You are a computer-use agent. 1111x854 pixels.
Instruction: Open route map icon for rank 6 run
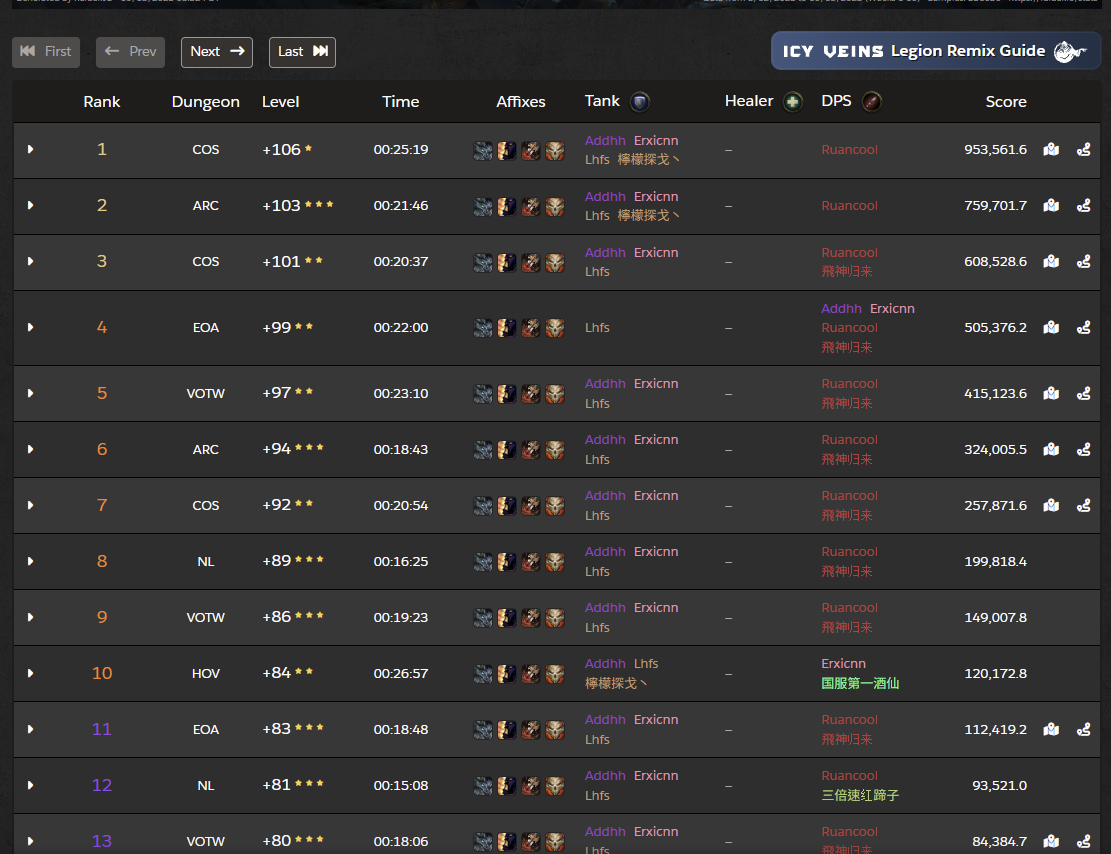click(1051, 449)
